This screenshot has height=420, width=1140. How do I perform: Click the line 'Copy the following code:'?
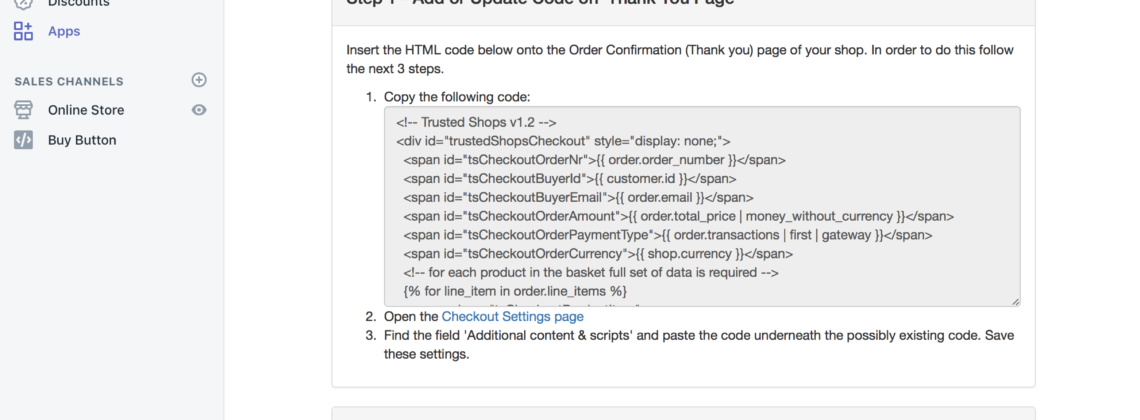click(x=457, y=97)
